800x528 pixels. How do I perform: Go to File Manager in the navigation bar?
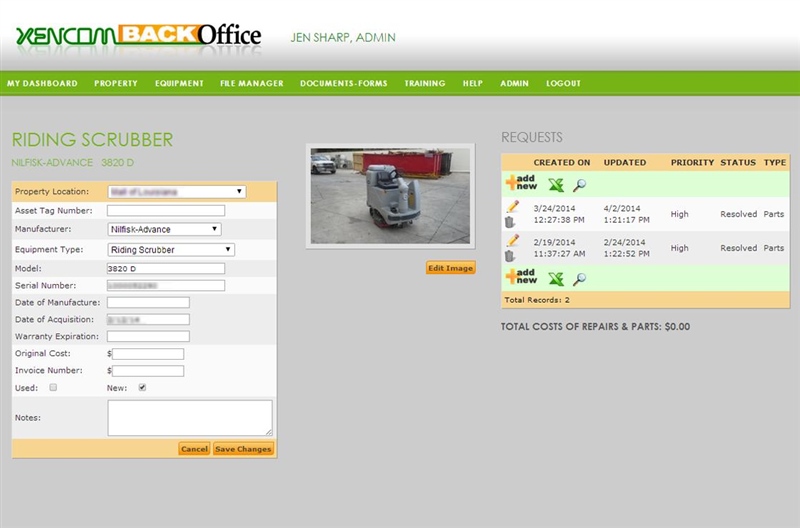coord(252,83)
